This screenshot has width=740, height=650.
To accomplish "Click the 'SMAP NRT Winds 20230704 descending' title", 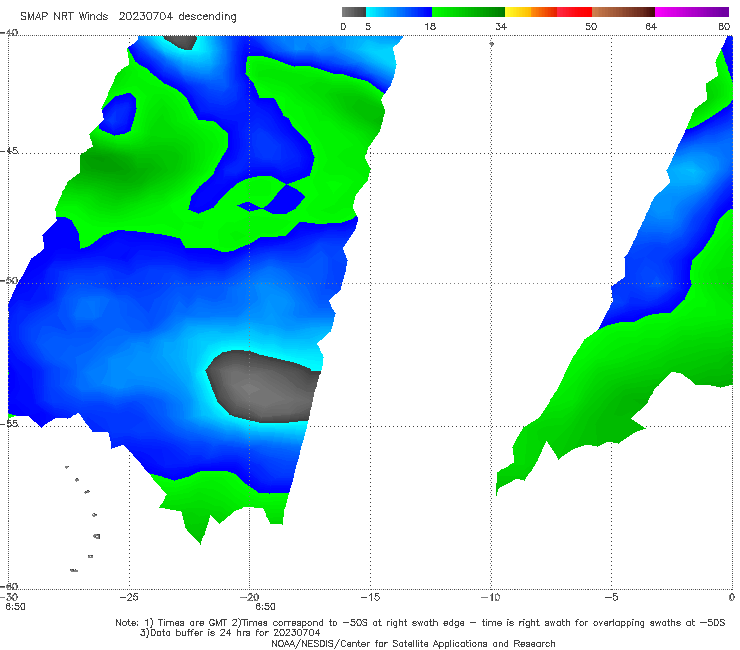I will click(x=128, y=17).
